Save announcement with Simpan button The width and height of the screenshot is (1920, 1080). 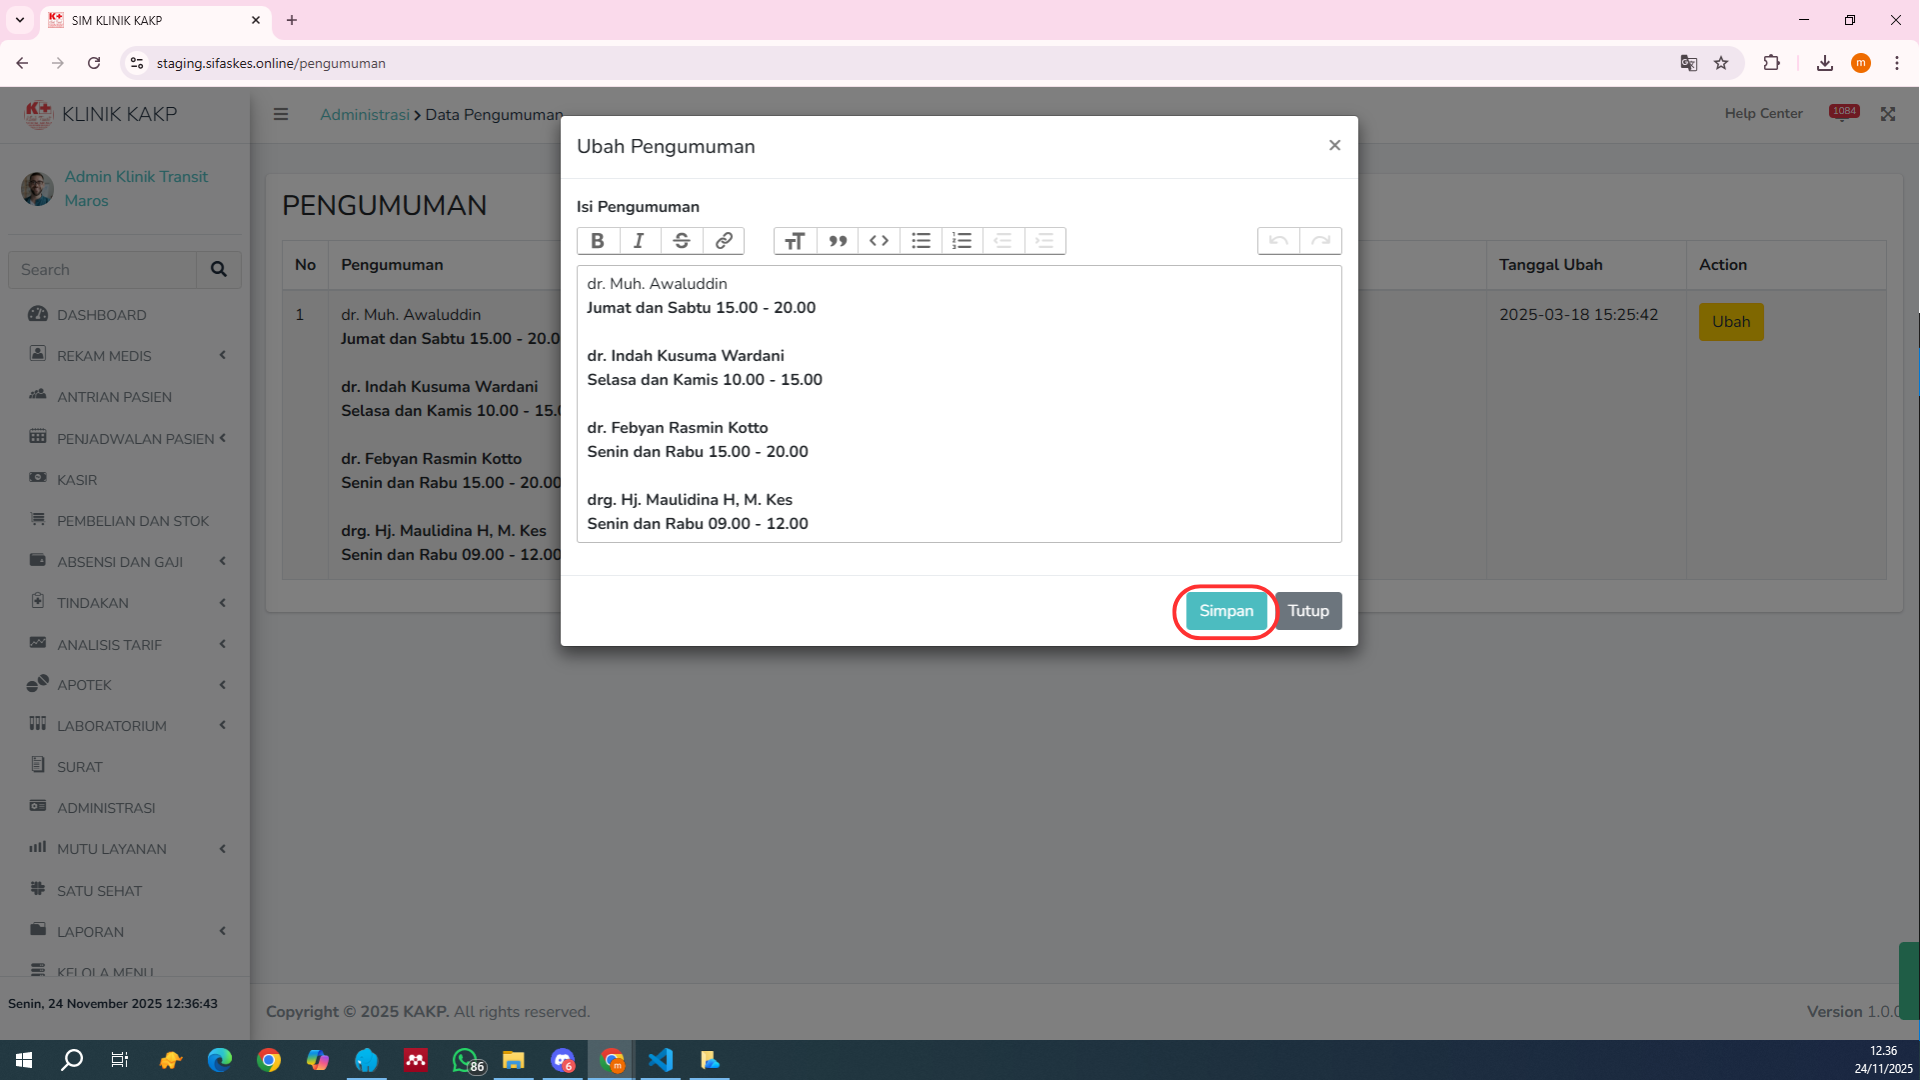point(1226,611)
